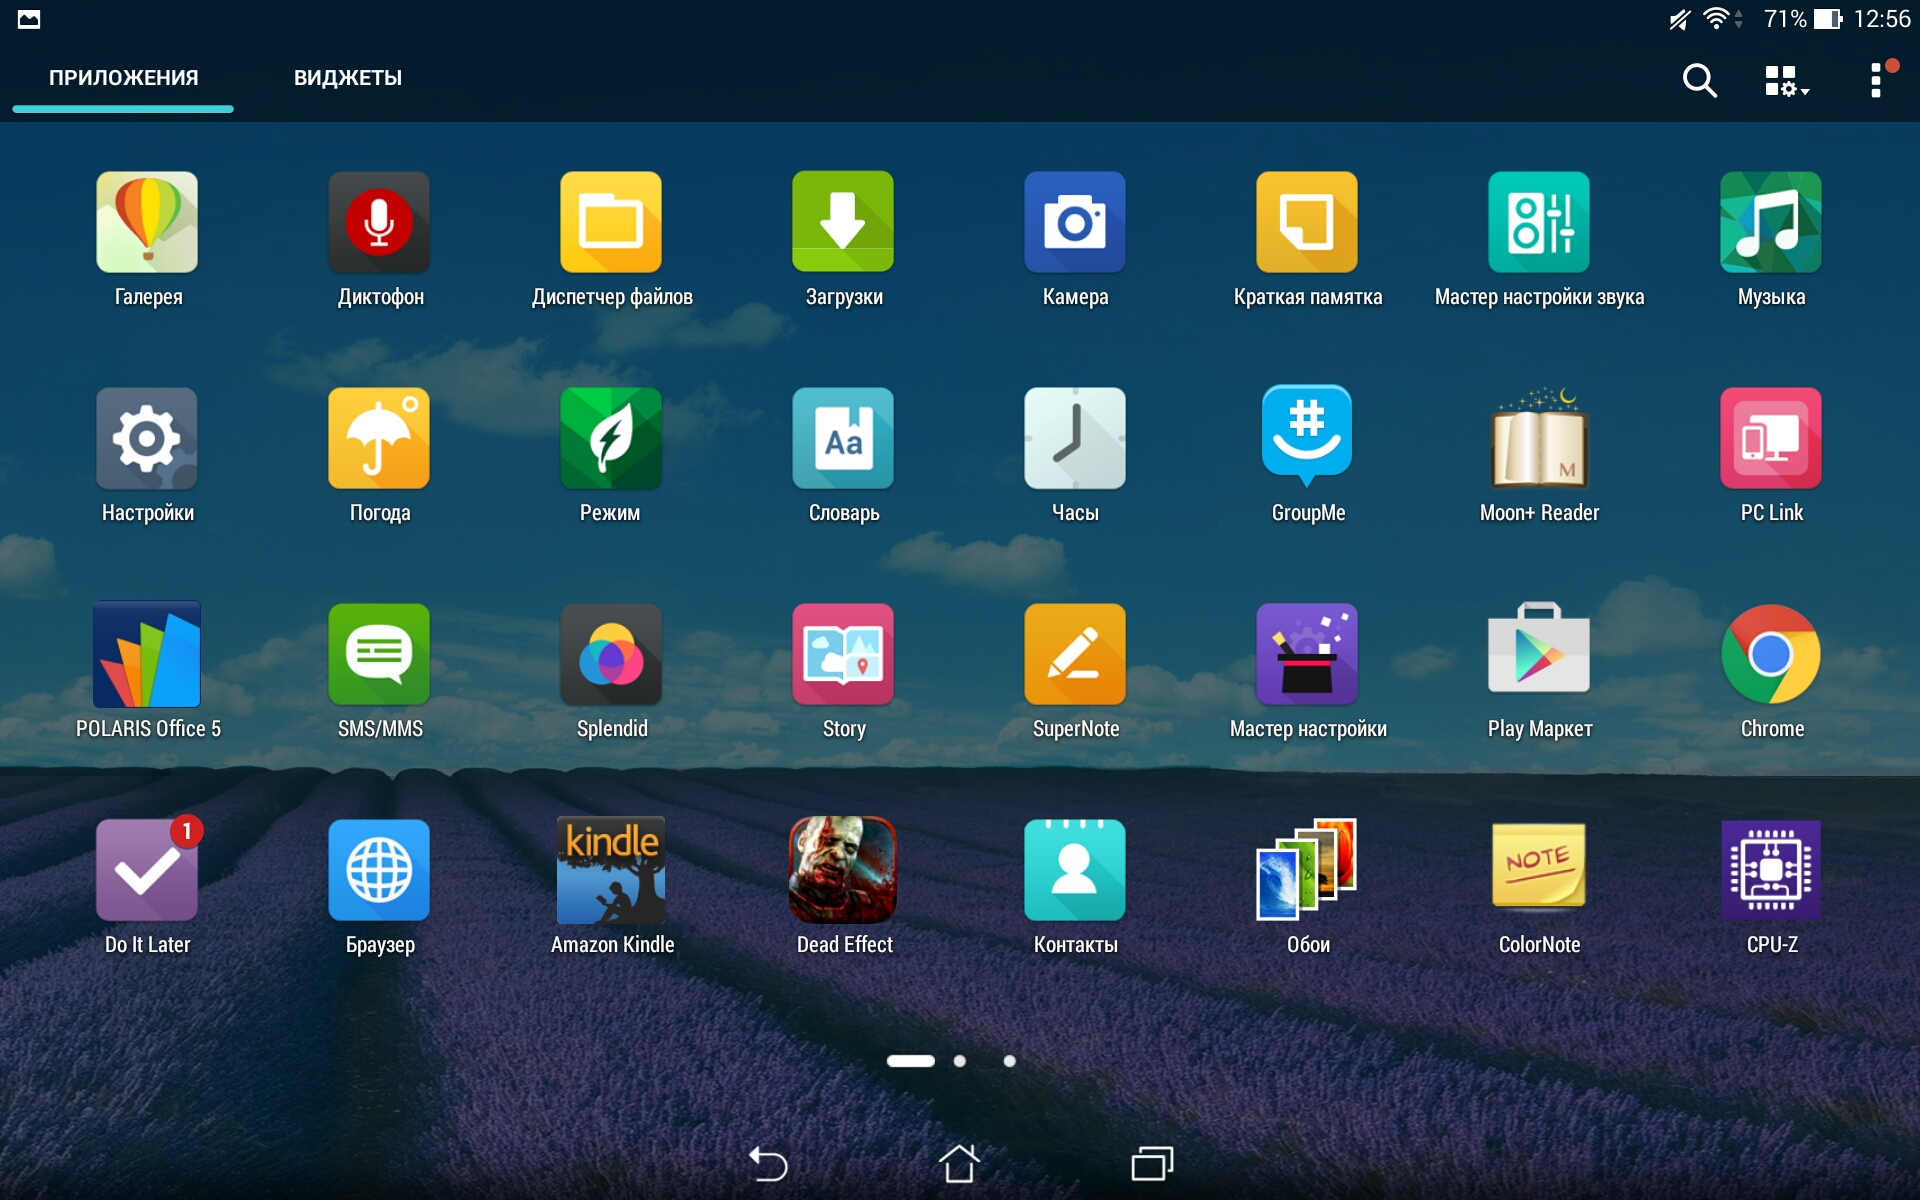This screenshot has height=1200, width=1920.
Task: Tap the Back navigation button
Action: coord(769,1163)
